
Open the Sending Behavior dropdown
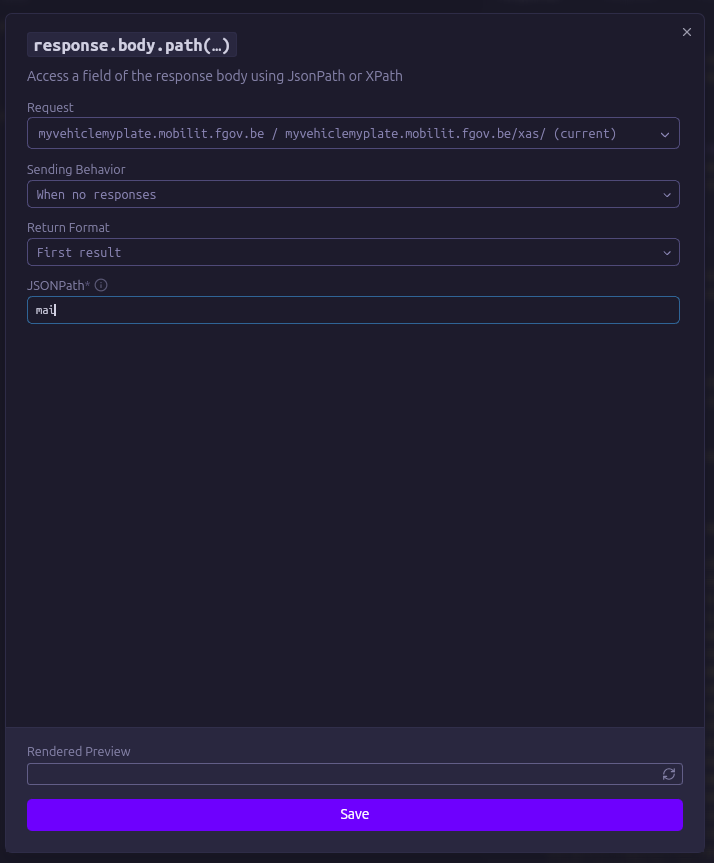click(340, 194)
